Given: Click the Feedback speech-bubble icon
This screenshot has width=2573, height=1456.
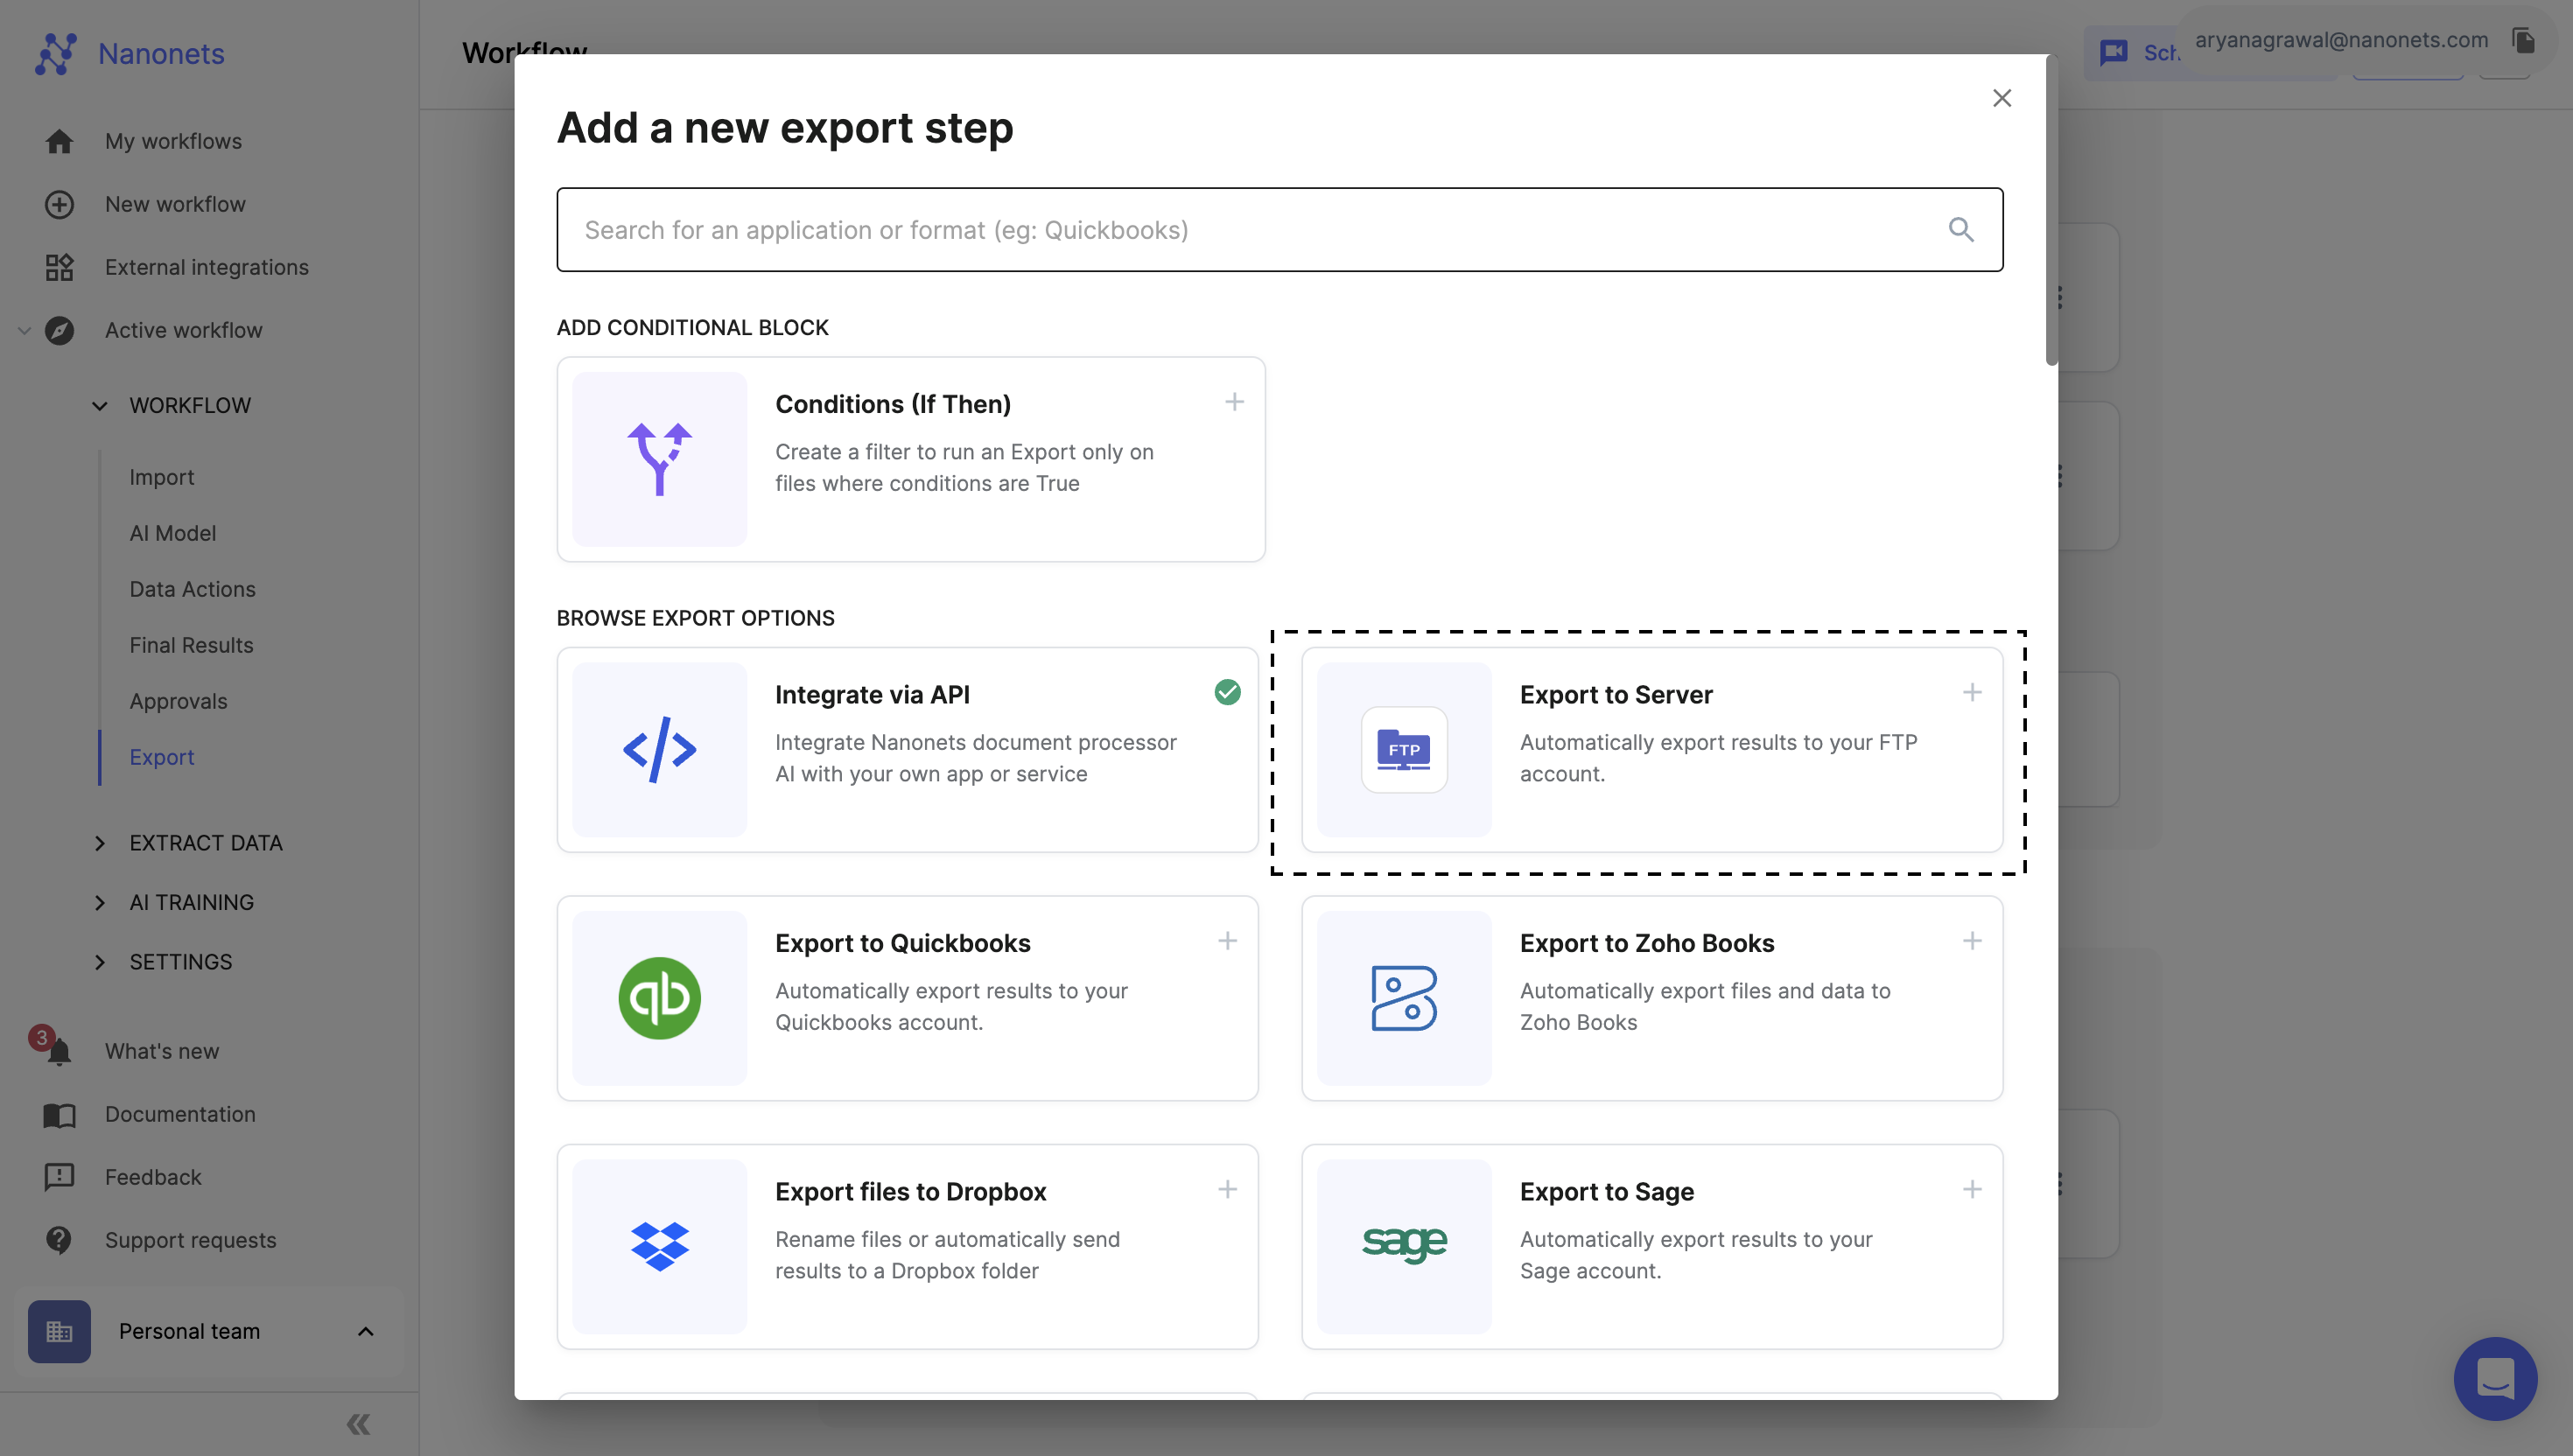Looking at the screenshot, I should pos(59,1178).
